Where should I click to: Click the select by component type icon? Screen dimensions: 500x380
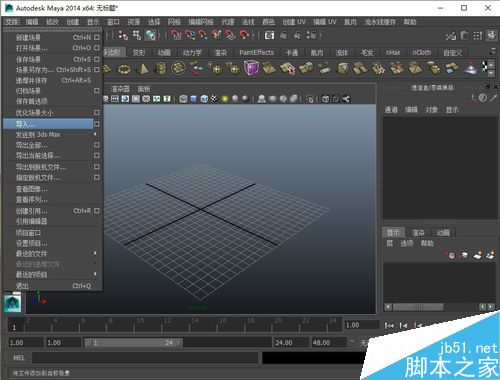pyautogui.click(x=137, y=35)
